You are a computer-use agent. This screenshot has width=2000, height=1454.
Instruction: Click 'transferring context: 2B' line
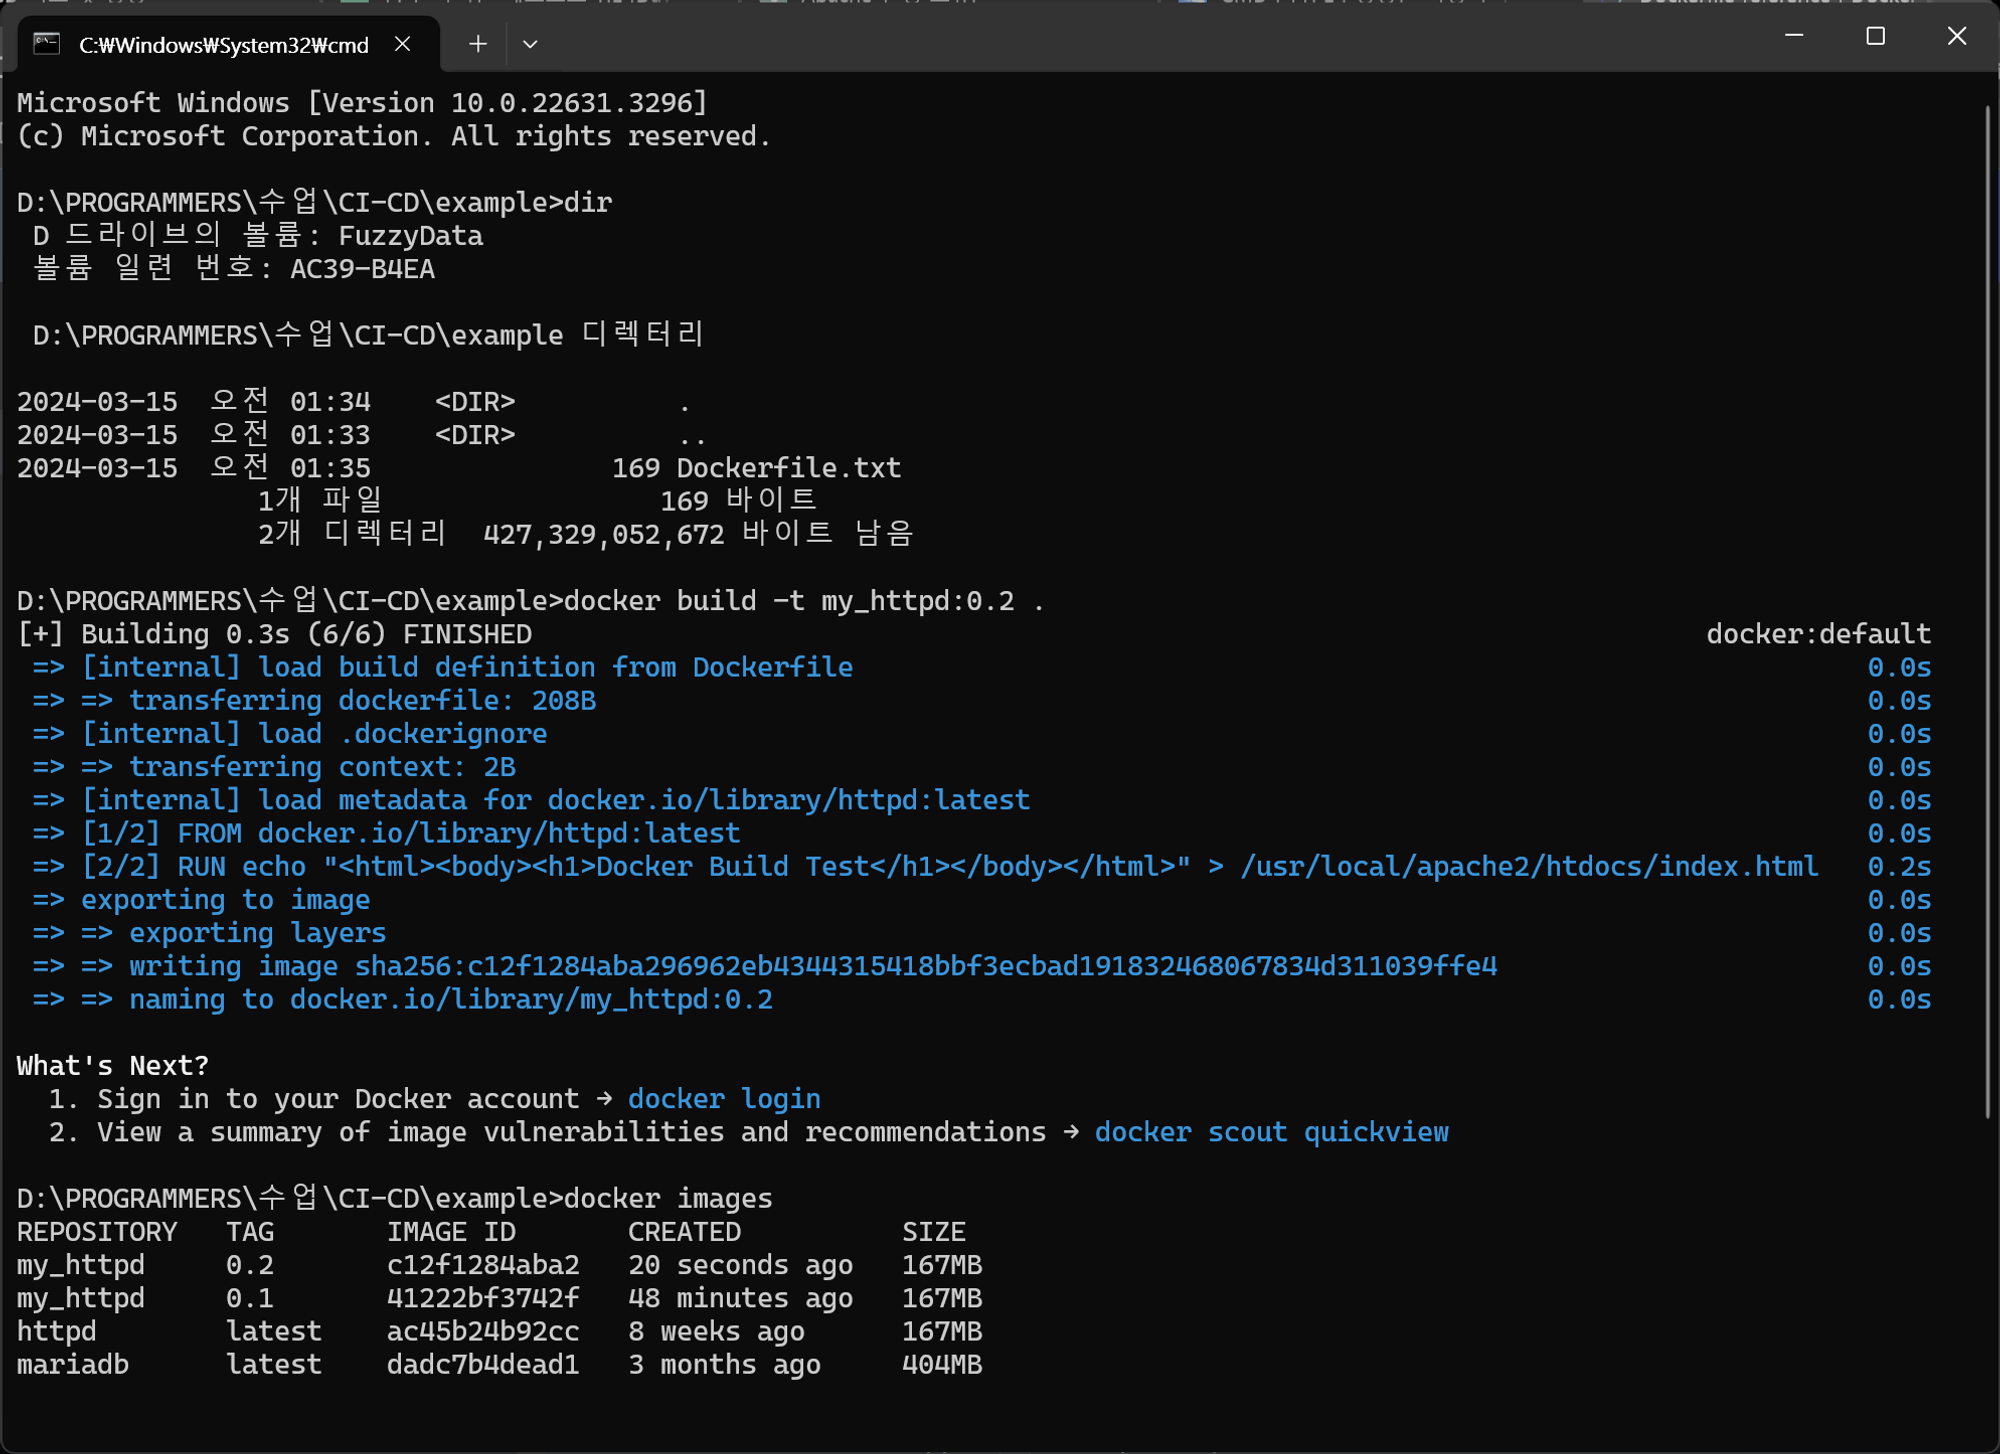(274, 767)
